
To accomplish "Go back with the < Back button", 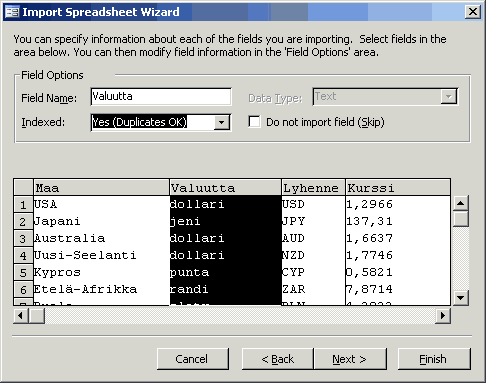I will 278,359.
